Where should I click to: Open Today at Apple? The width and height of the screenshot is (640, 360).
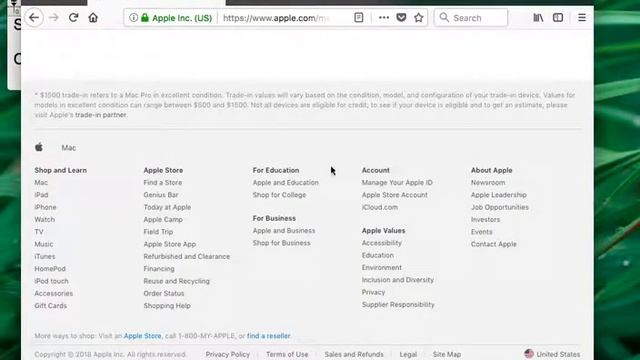click(x=167, y=207)
